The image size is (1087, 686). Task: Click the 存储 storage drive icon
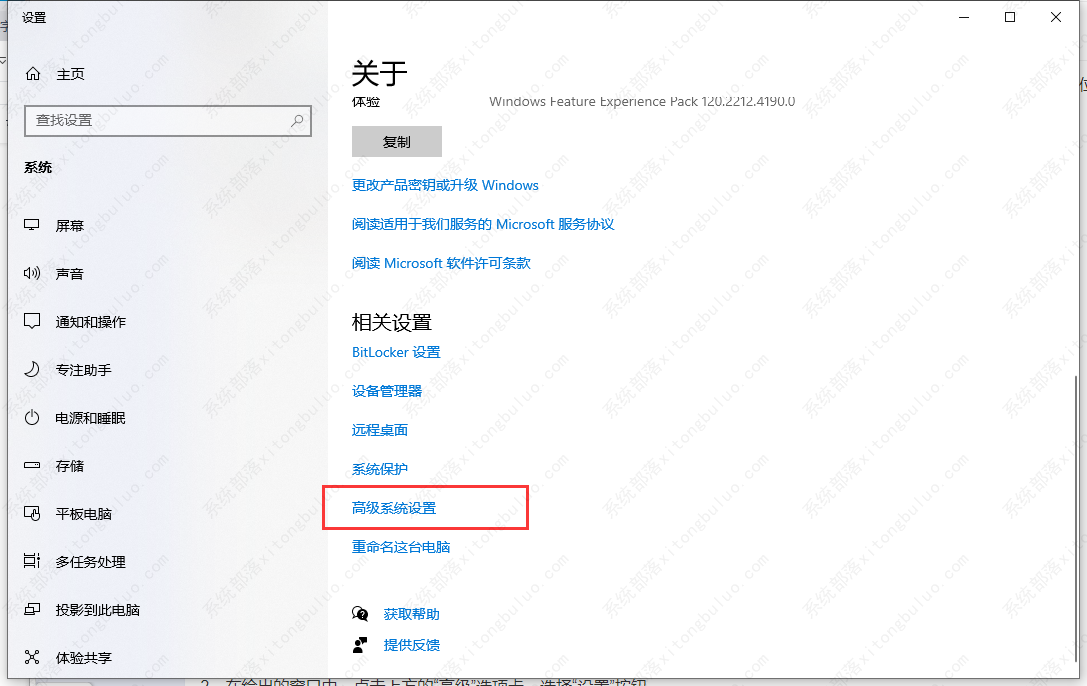click(x=32, y=465)
